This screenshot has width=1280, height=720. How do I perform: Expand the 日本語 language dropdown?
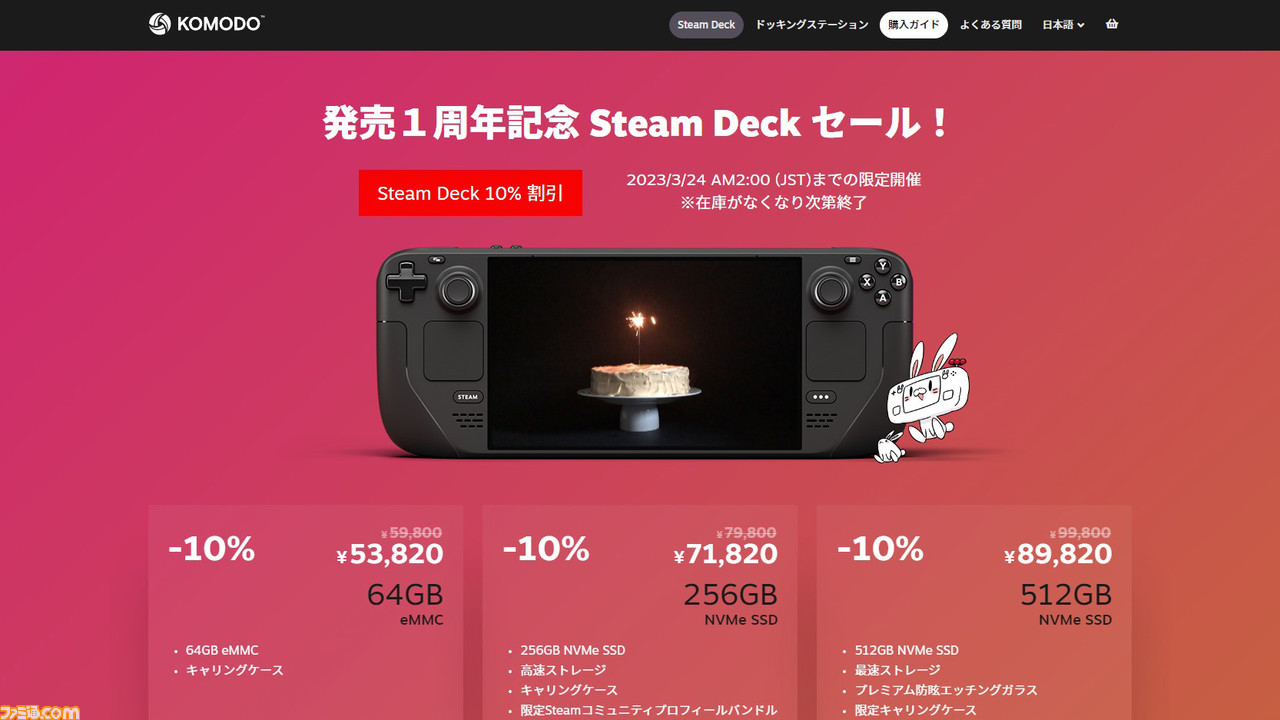pos(1063,25)
